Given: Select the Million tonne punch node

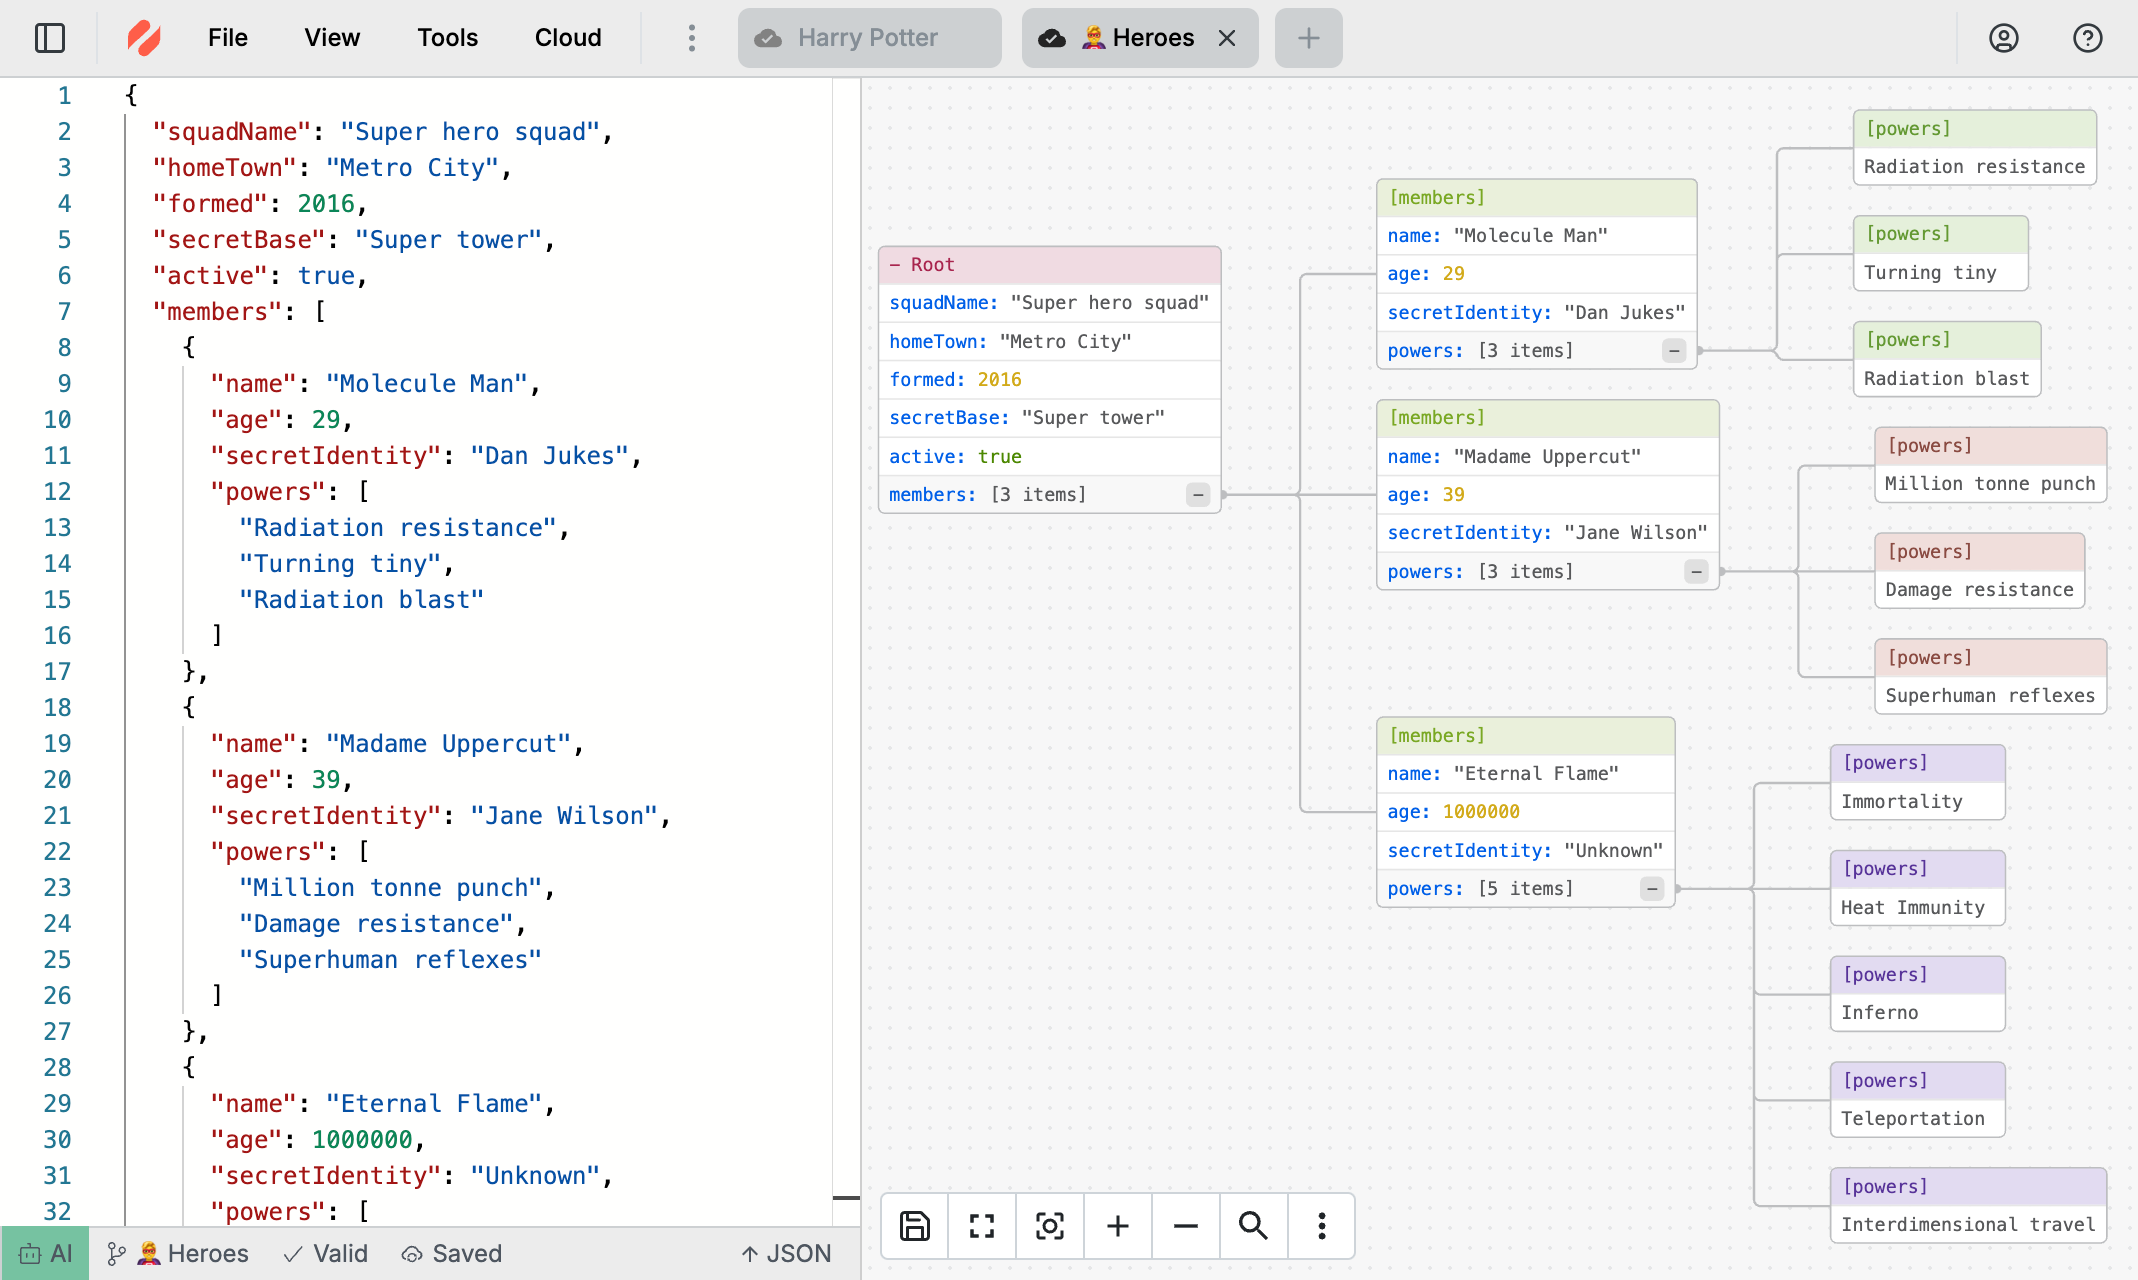Looking at the screenshot, I should (1990, 465).
